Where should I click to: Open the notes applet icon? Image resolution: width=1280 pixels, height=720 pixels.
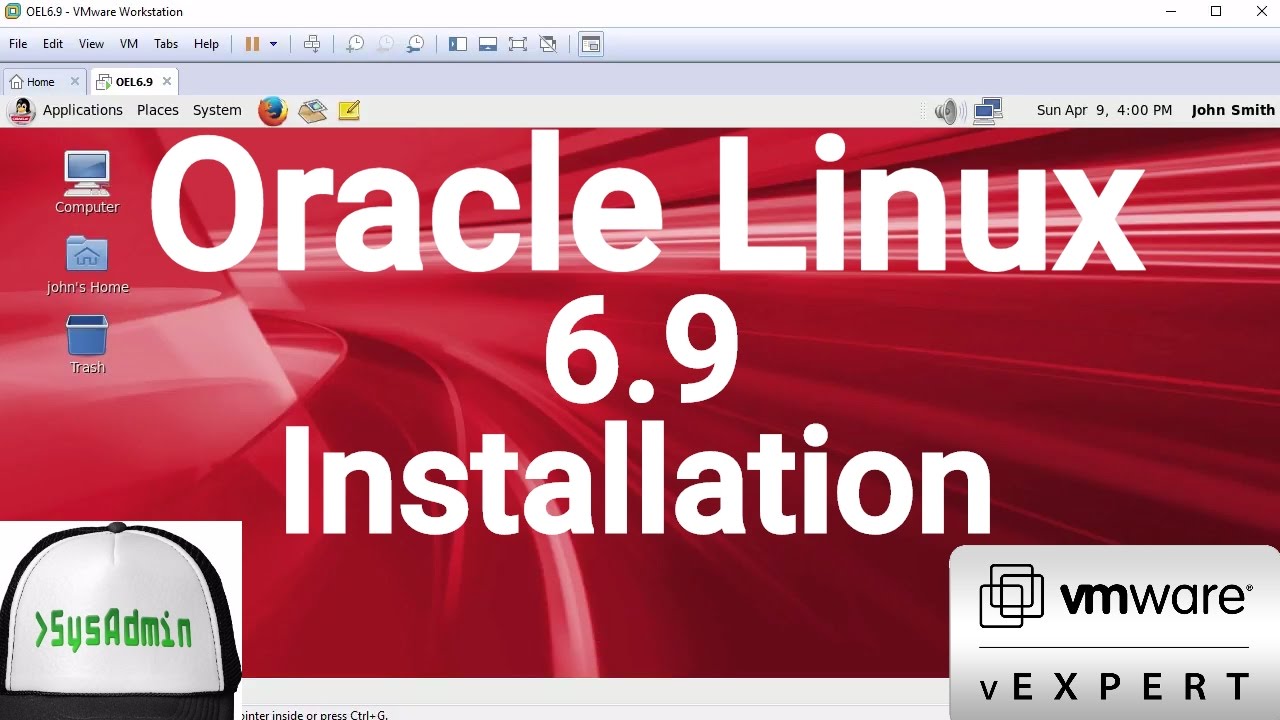click(x=349, y=111)
